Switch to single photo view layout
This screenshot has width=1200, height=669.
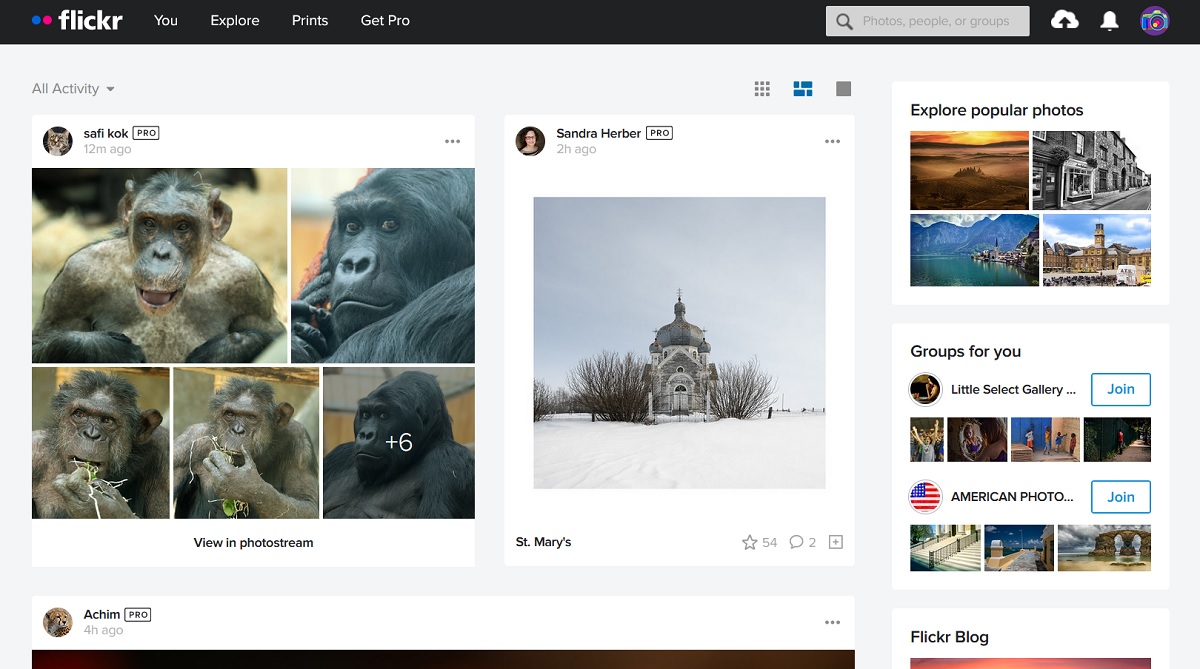[843, 88]
